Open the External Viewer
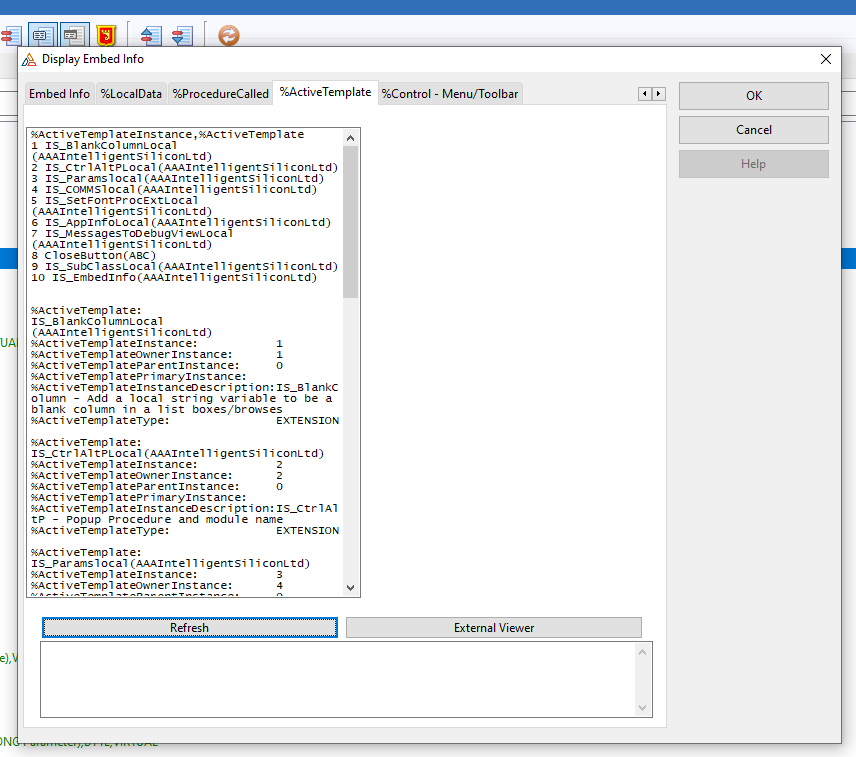Screen dimensions: 856x757 [x=494, y=628]
